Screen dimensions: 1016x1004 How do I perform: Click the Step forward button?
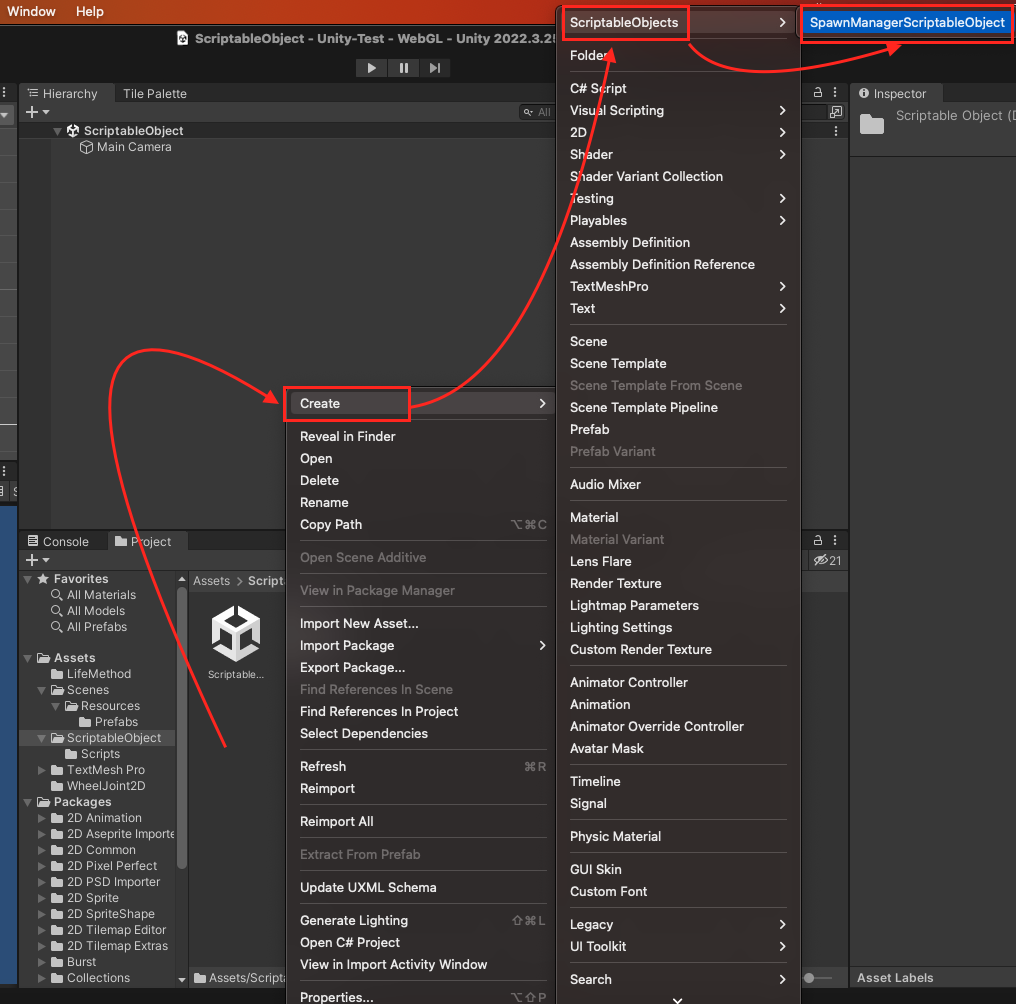[x=435, y=68]
